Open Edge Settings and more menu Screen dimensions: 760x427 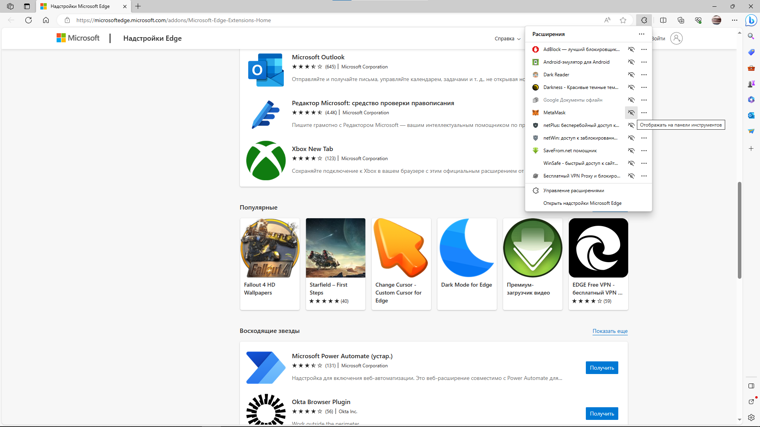734,20
